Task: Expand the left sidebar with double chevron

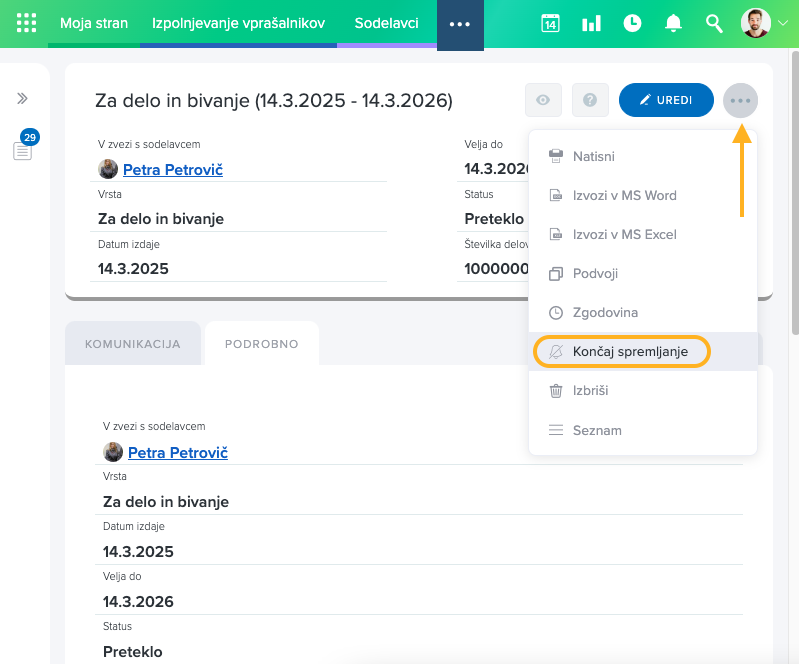Action: coord(22,98)
